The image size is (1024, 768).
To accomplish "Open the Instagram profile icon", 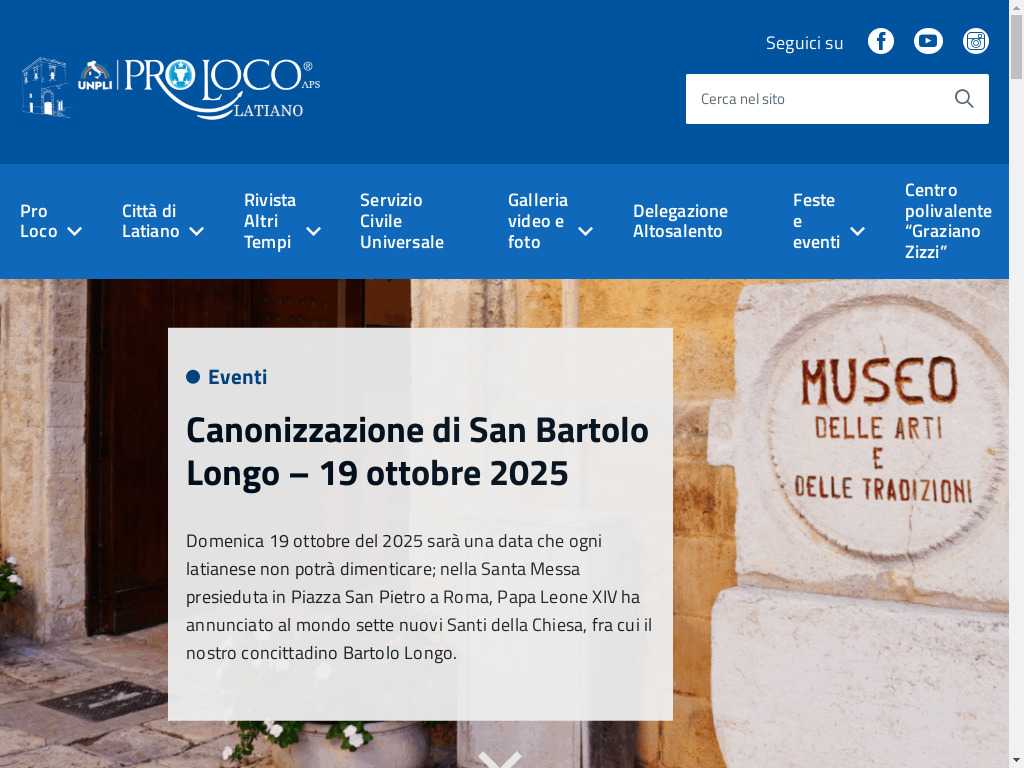I will point(976,41).
